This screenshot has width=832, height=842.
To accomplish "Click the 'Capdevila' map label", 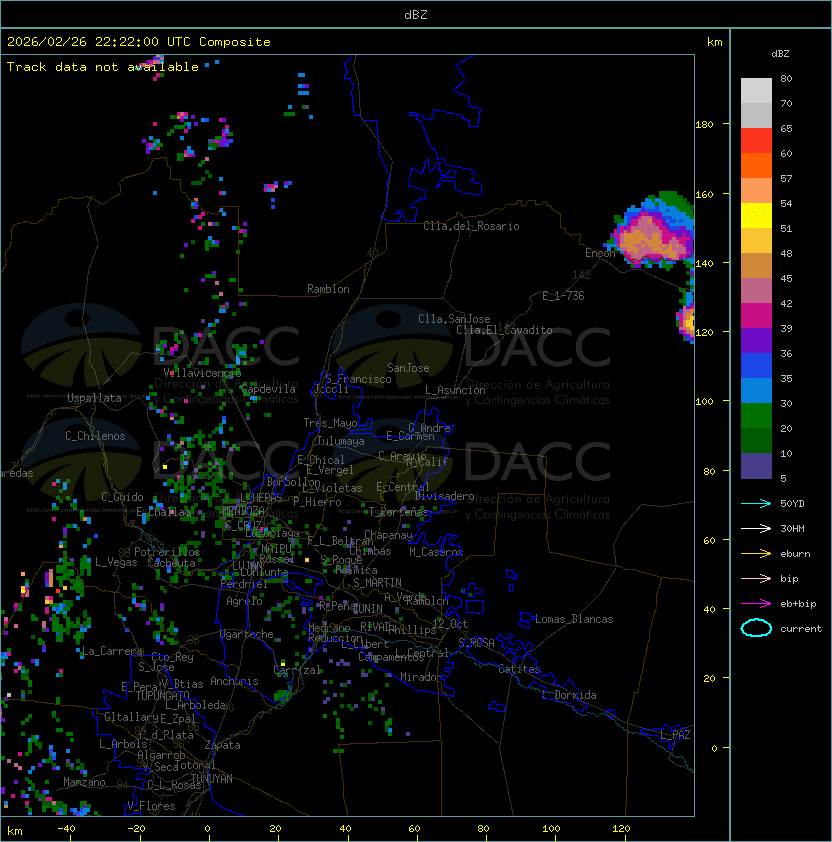I will [x=268, y=389].
